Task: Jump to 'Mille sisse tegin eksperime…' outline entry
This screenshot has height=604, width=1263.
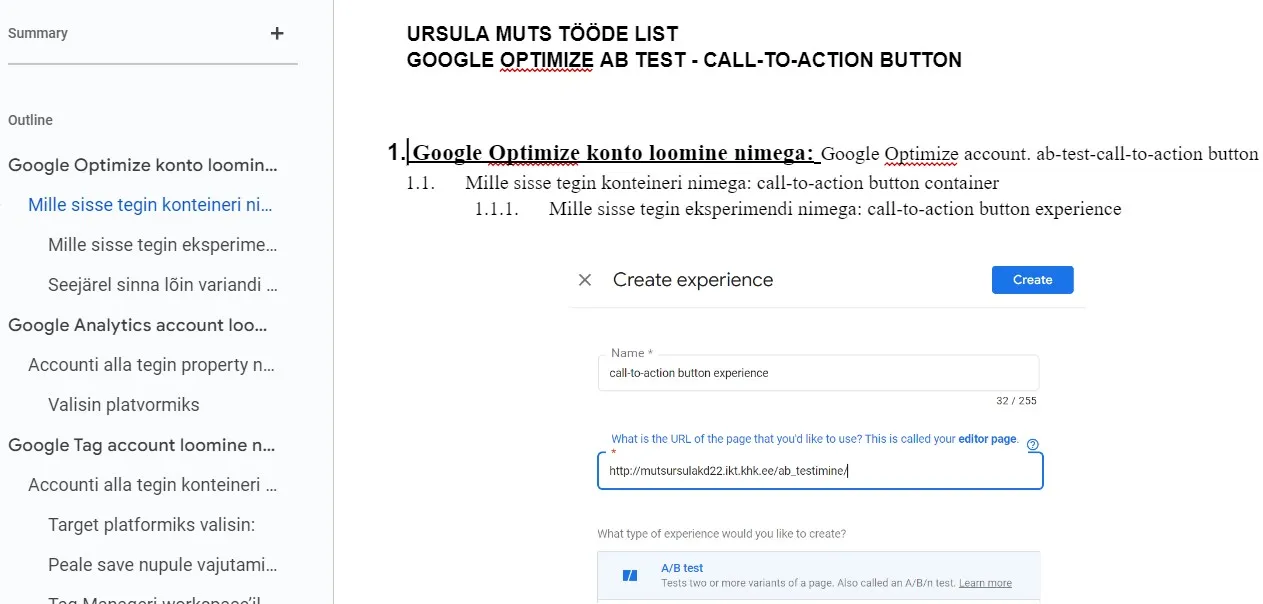Action: (163, 245)
